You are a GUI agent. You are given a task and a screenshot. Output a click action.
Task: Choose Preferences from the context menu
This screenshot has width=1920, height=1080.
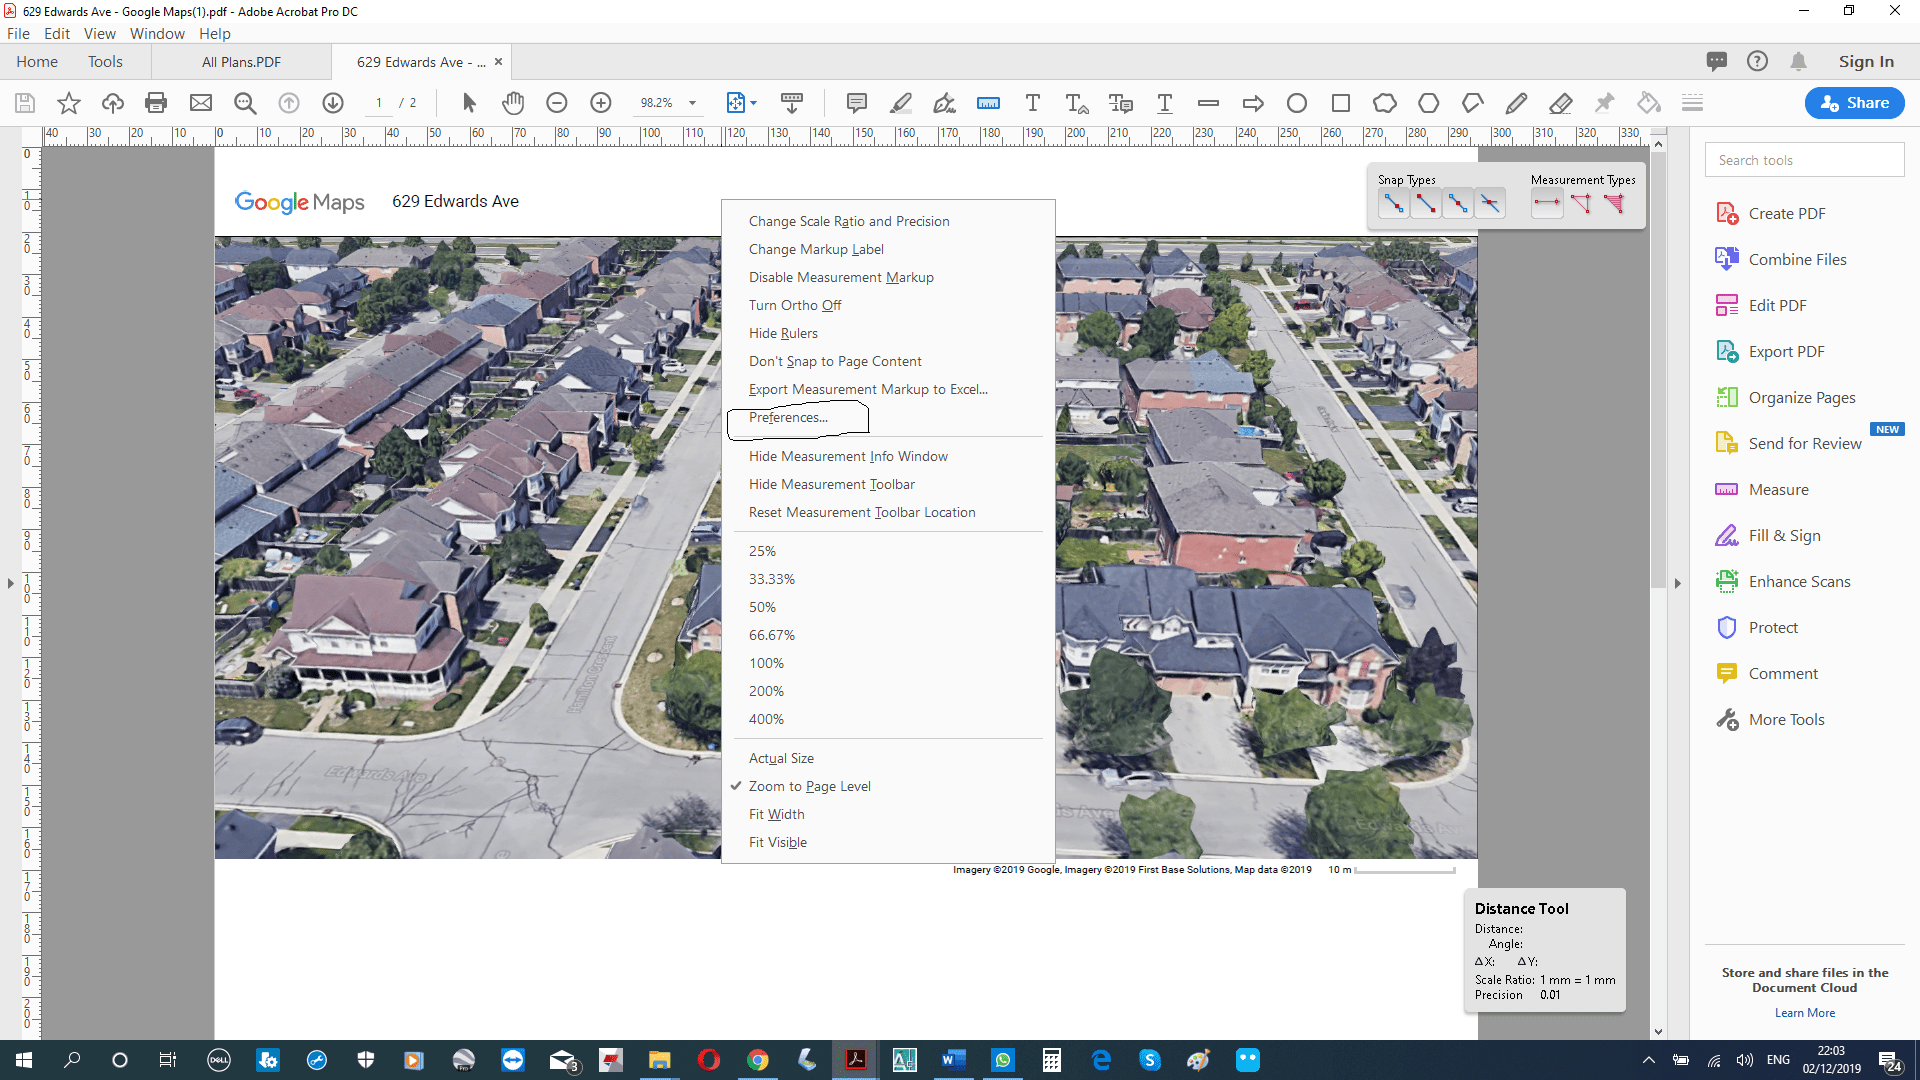tap(788, 417)
